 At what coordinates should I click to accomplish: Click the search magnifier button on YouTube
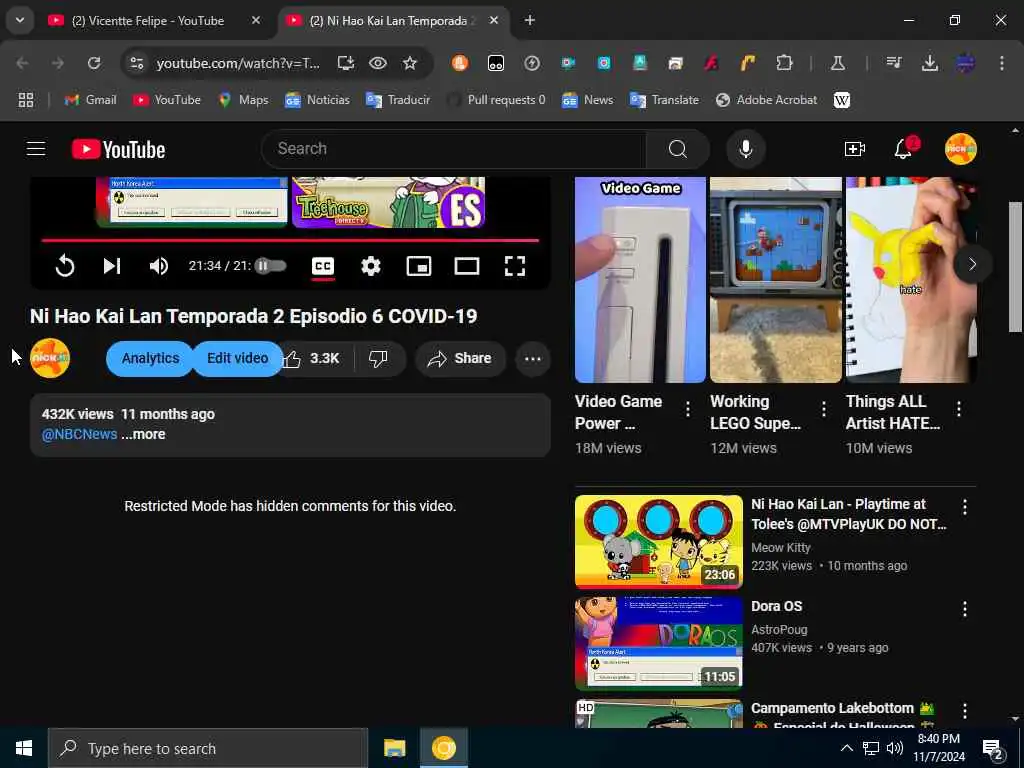point(678,149)
